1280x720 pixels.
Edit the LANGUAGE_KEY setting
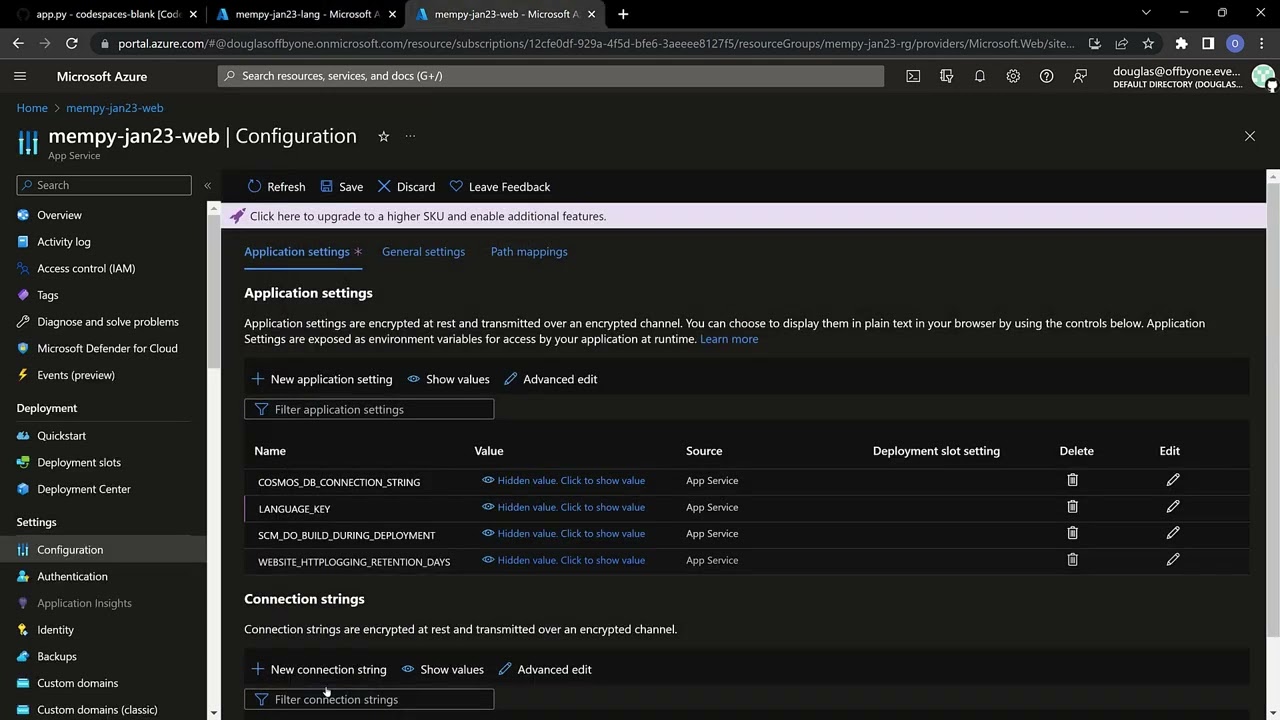pos(1173,507)
